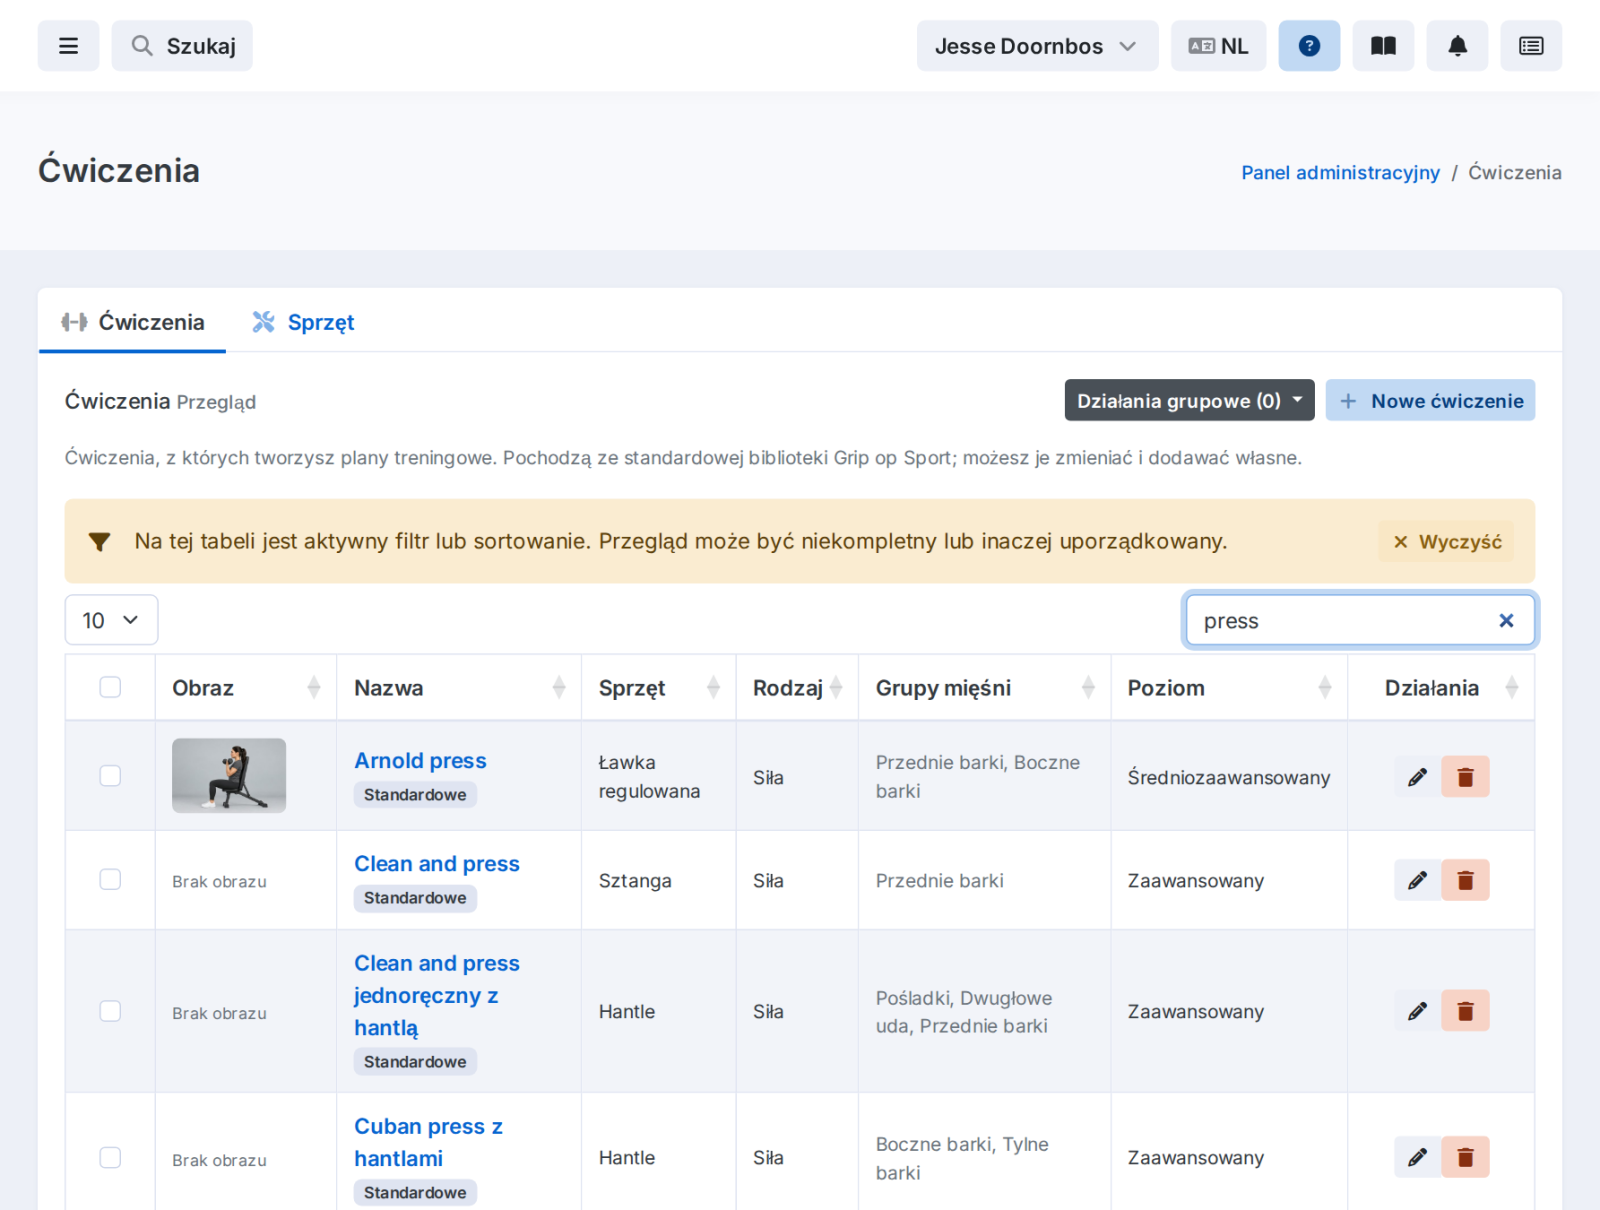Click the list panel icon in the top bar
The width and height of the screenshot is (1600, 1210).
(x=1531, y=46)
